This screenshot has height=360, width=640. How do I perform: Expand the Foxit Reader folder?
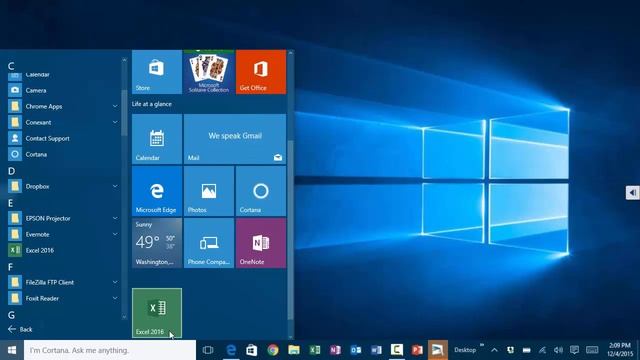[115, 298]
